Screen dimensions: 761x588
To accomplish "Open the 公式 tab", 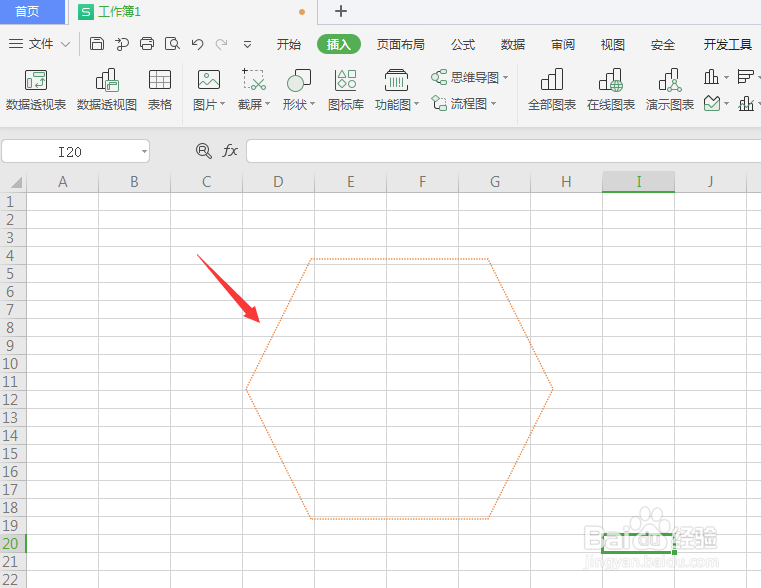I will (463, 45).
